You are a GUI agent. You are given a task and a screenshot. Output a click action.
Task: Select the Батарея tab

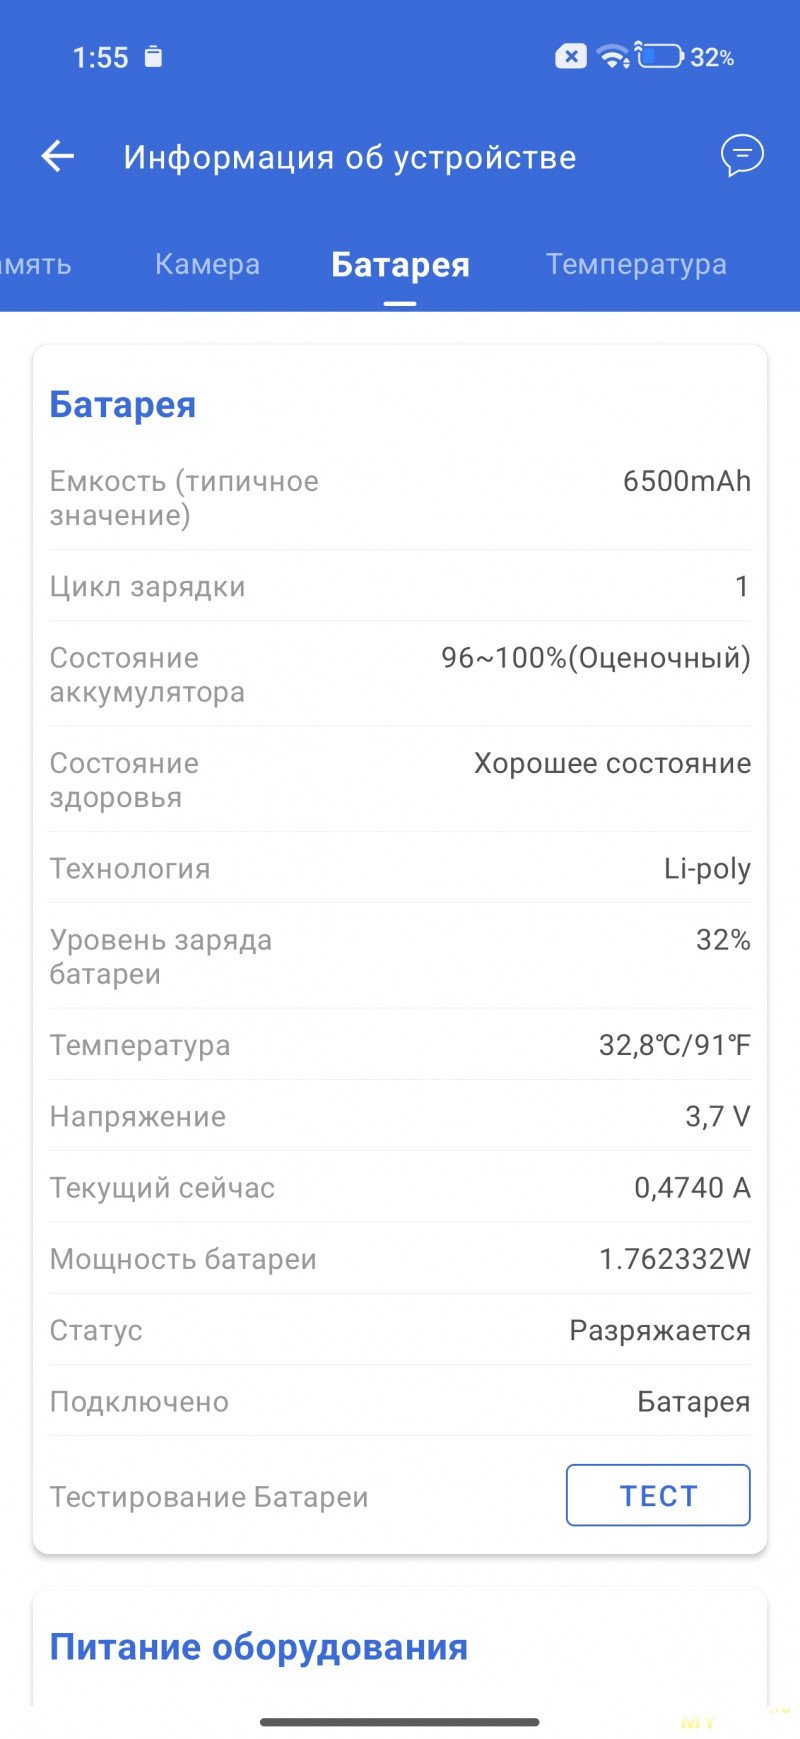point(400,265)
